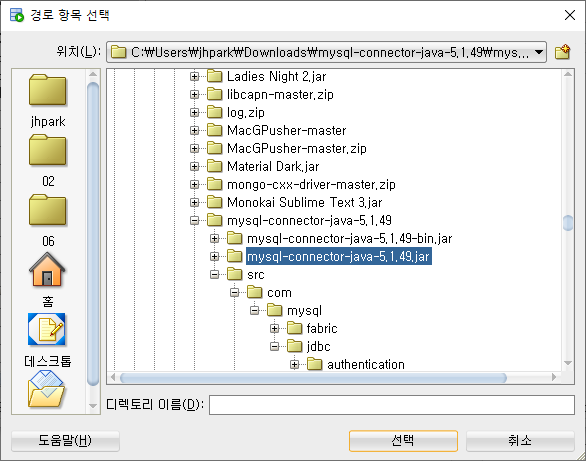Expand the selected mysql-connector-java-5.1.49.jar node

coord(215,256)
